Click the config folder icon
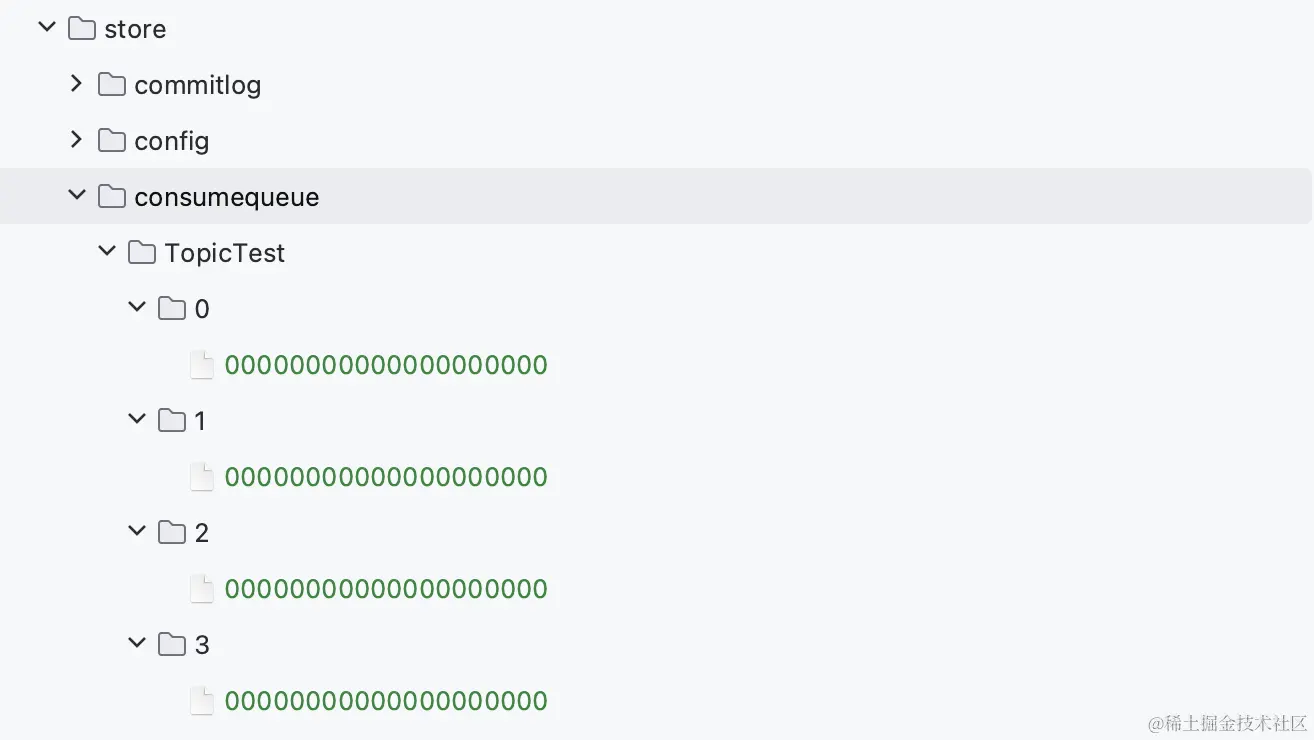 tap(112, 141)
